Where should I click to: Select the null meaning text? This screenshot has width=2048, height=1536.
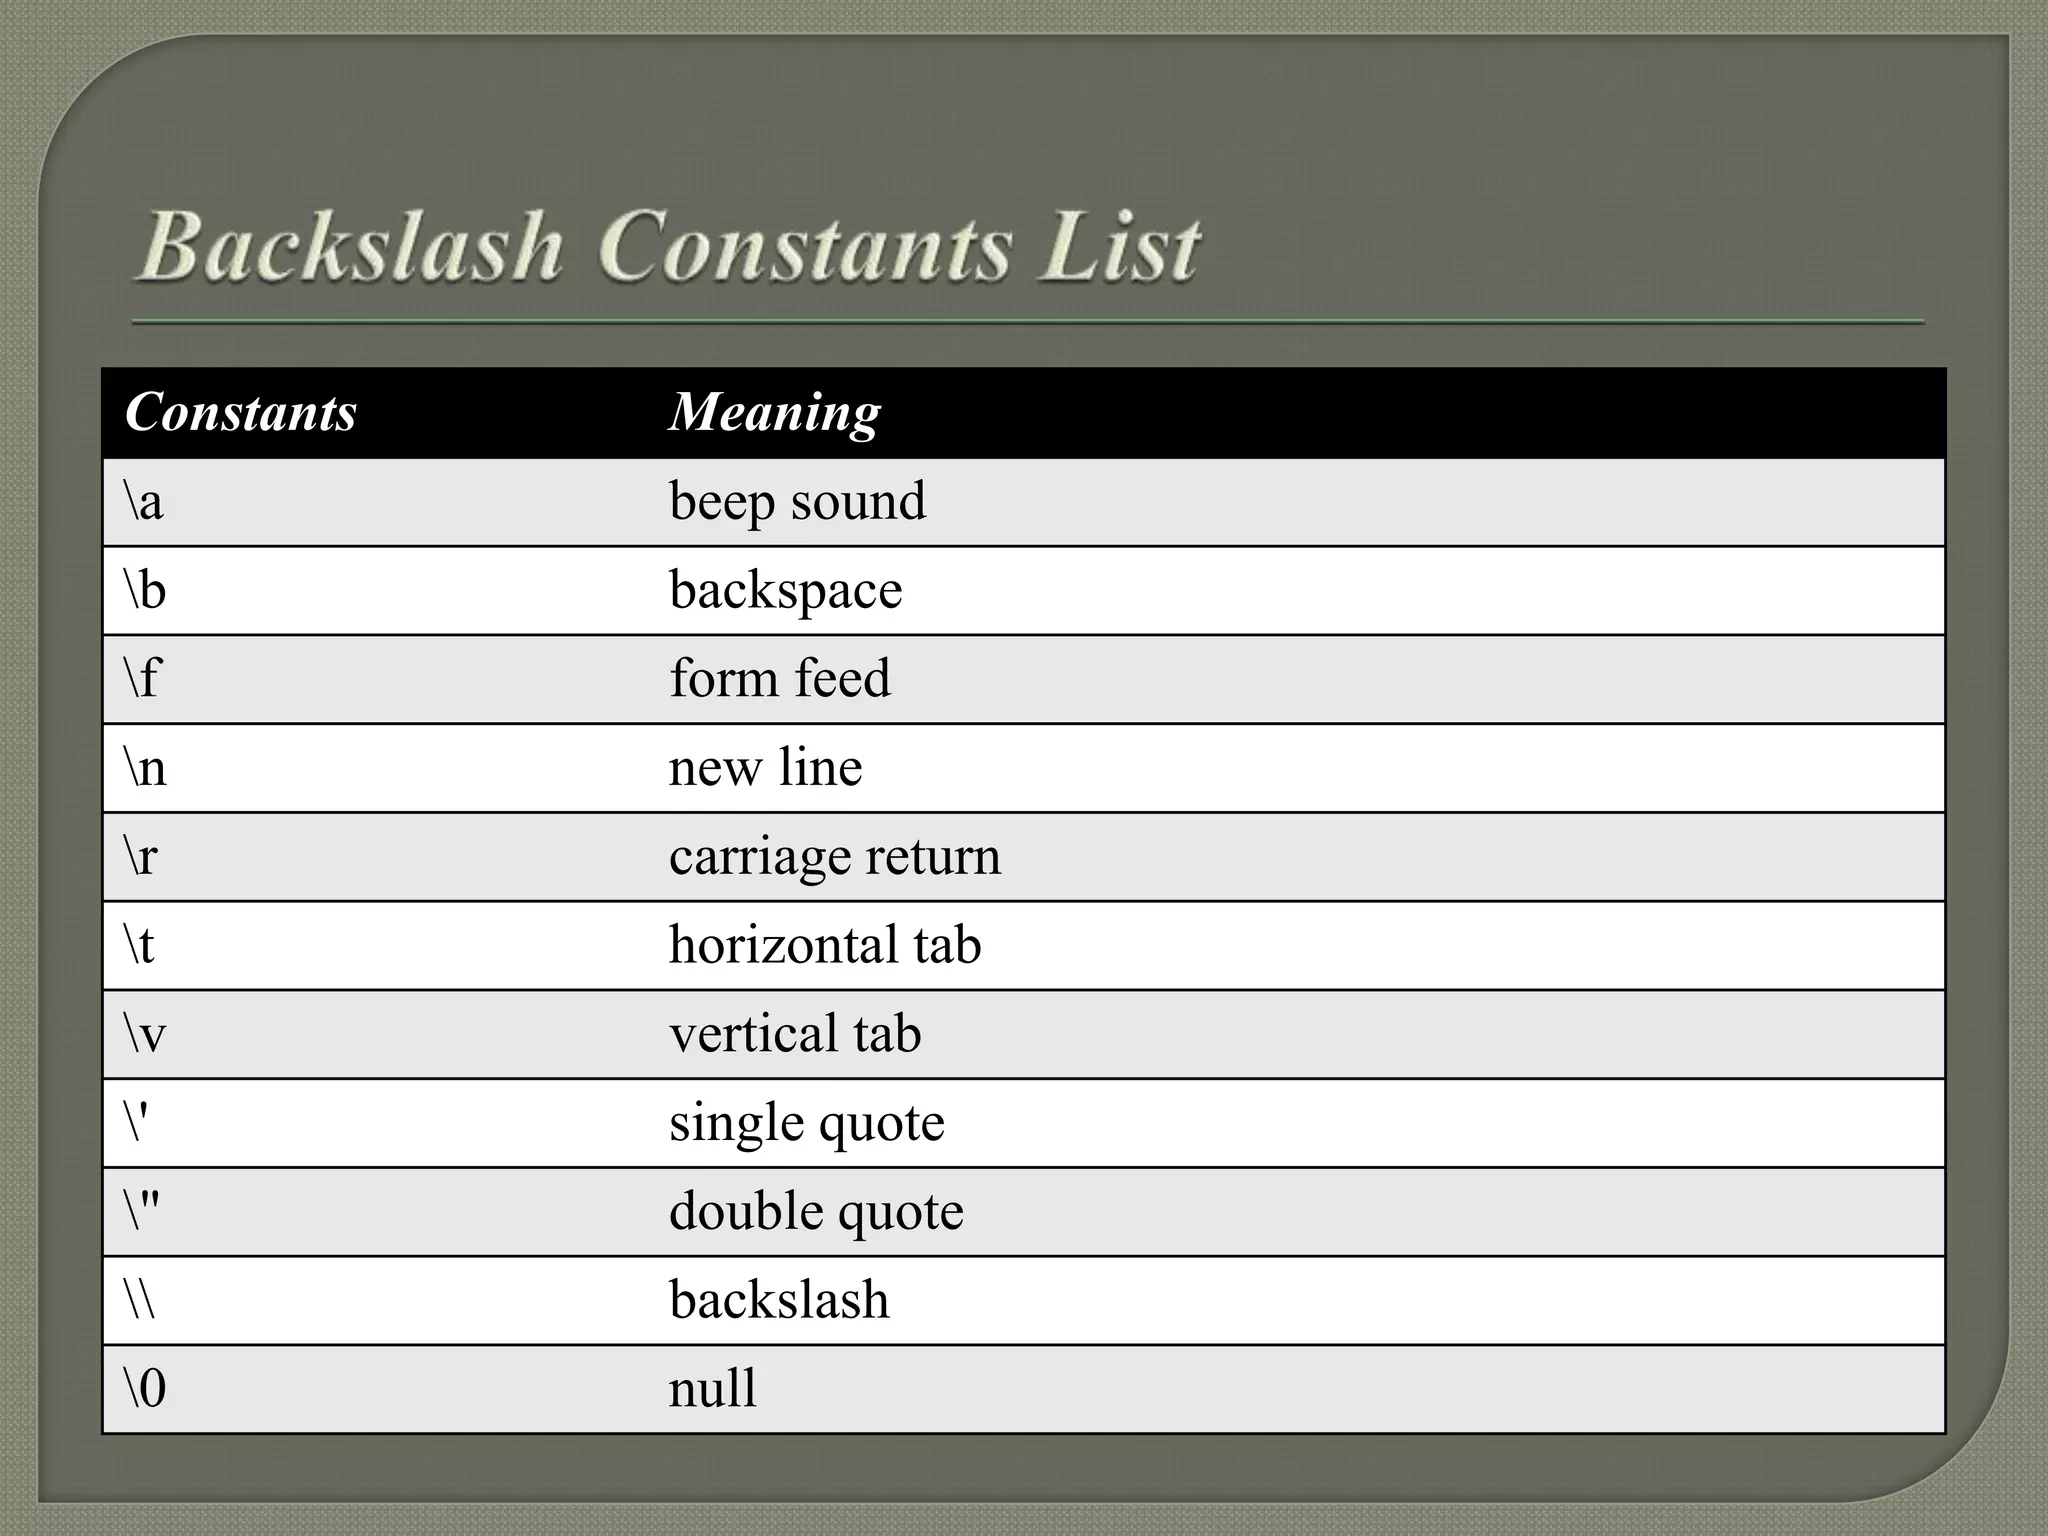(712, 1388)
